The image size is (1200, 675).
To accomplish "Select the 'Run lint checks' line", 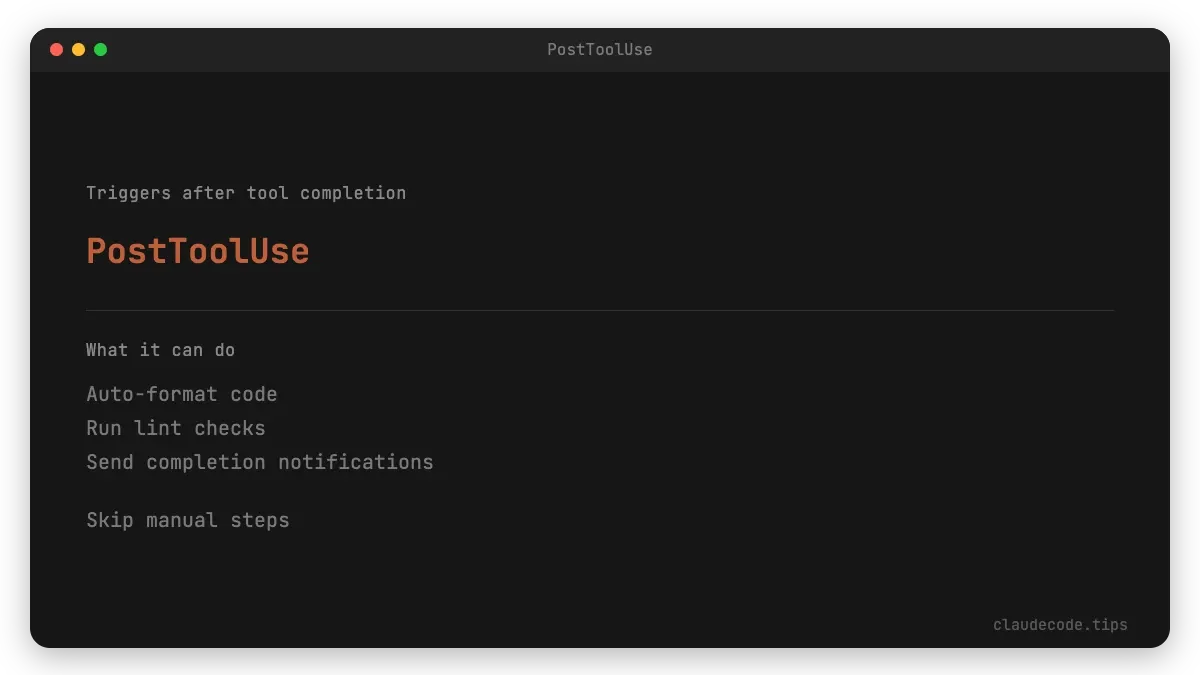I will [176, 428].
